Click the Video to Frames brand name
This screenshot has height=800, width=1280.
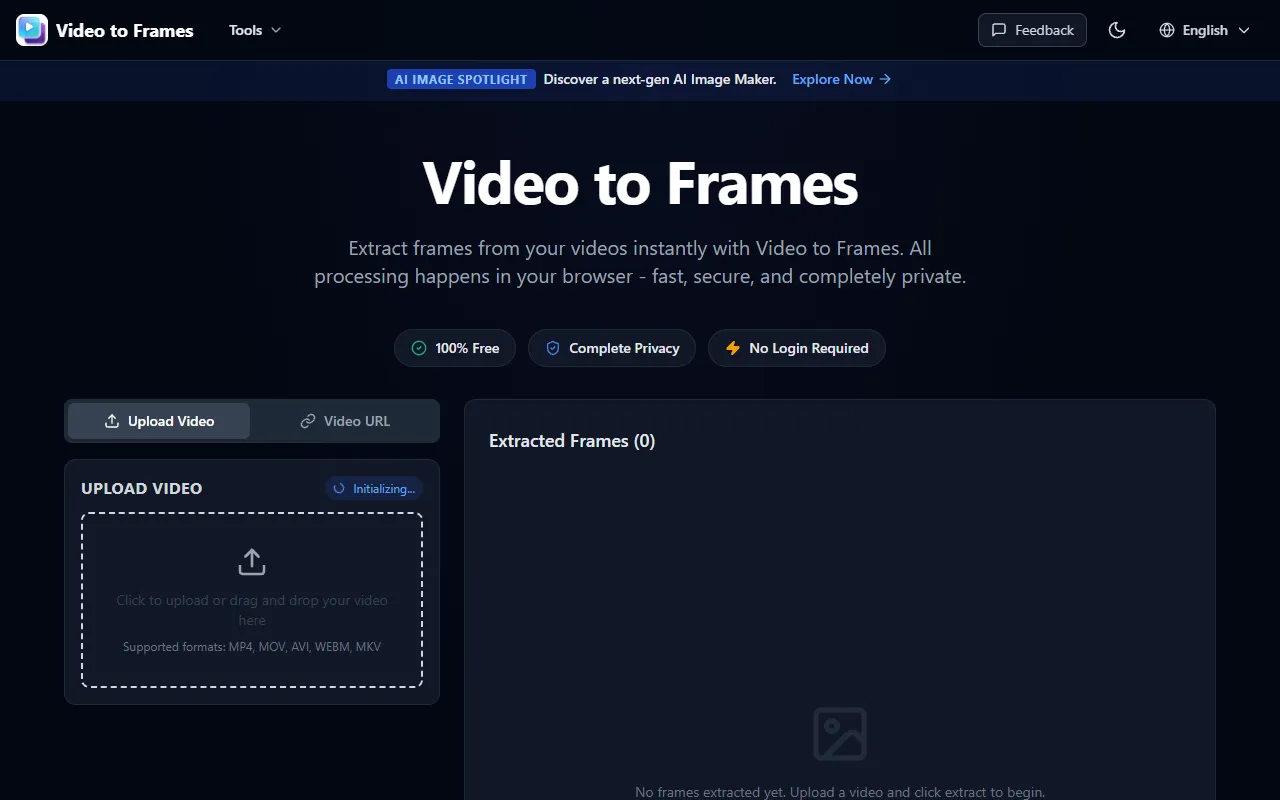point(125,30)
